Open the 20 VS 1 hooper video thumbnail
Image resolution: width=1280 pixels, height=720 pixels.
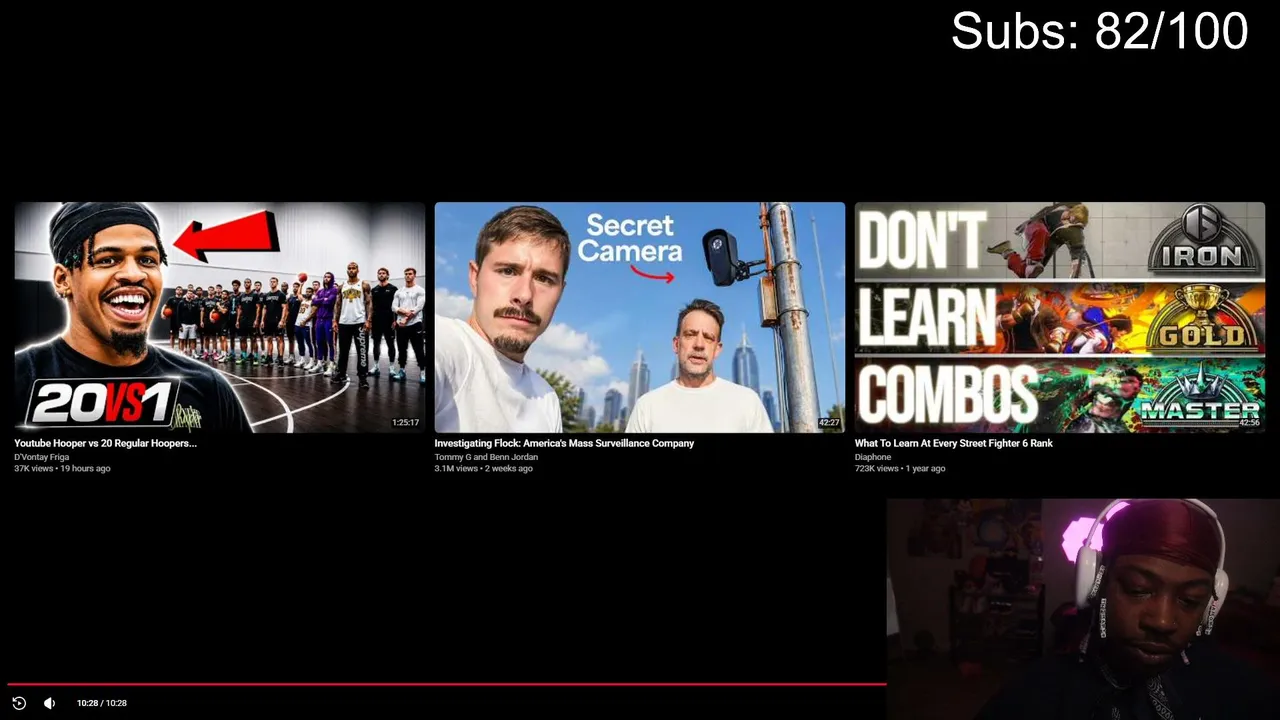[x=220, y=317]
